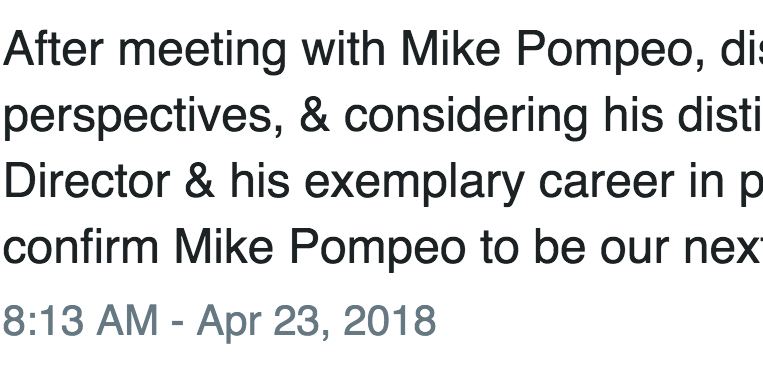The height and width of the screenshot is (370, 763).
Task: Click the word "confirm" in the last line
Action: point(81,246)
